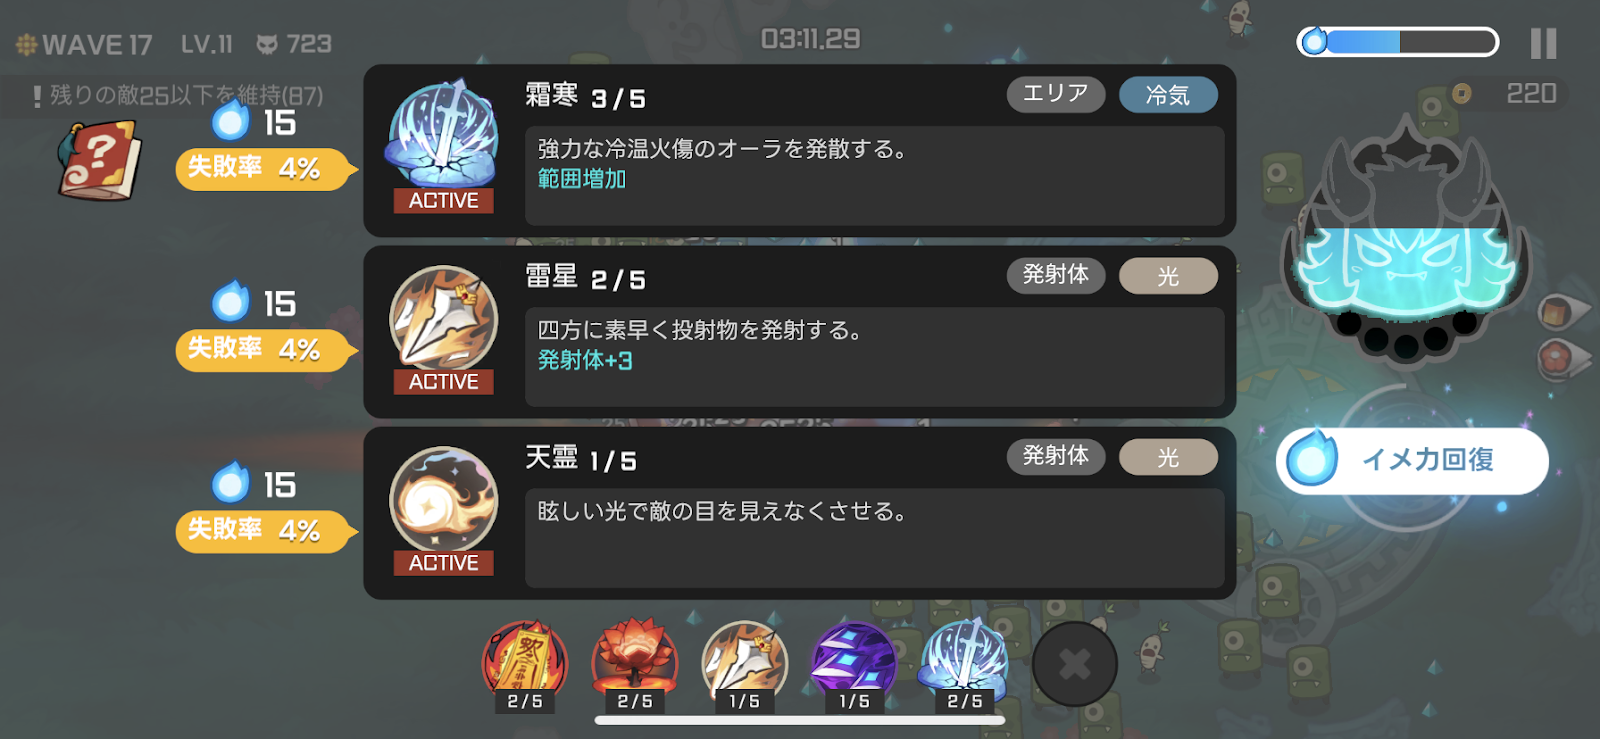Click the 光 tag on 天霊
Screen dimensions: 1600x739
(x=1168, y=457)
